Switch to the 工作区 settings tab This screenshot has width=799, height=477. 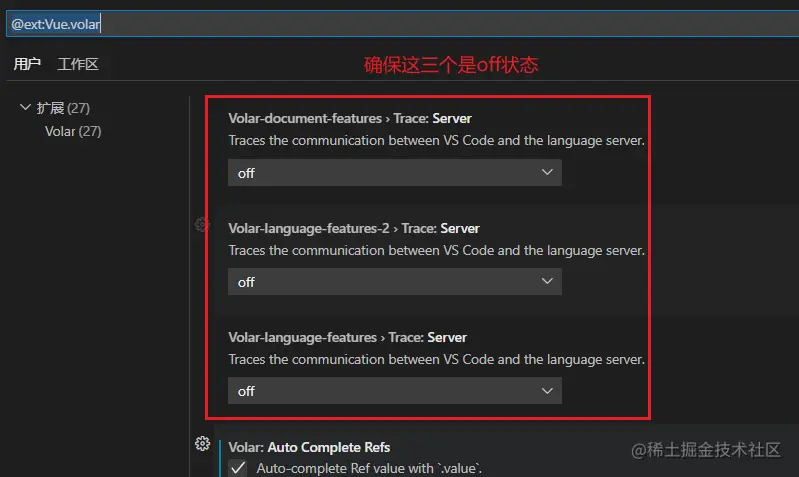tap(77, 64)
